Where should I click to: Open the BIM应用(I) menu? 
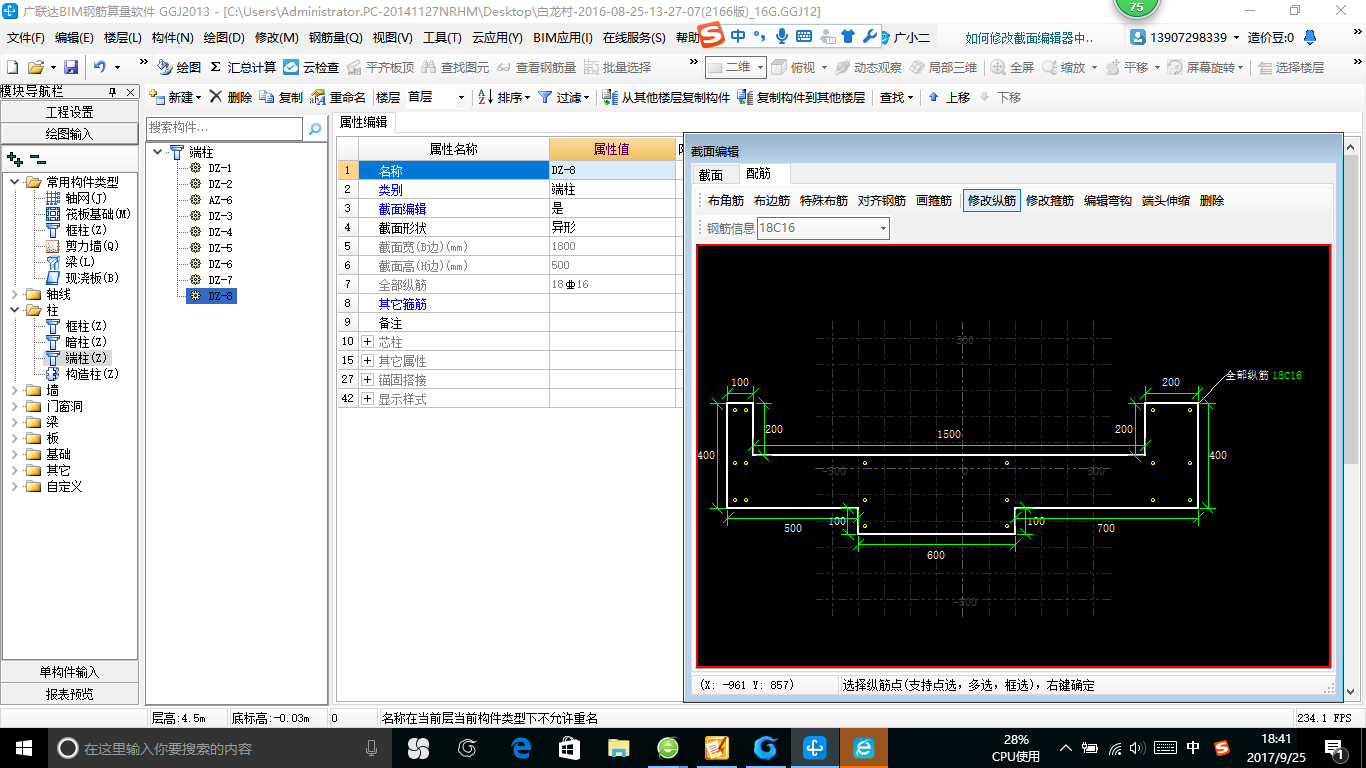(563, 38)
